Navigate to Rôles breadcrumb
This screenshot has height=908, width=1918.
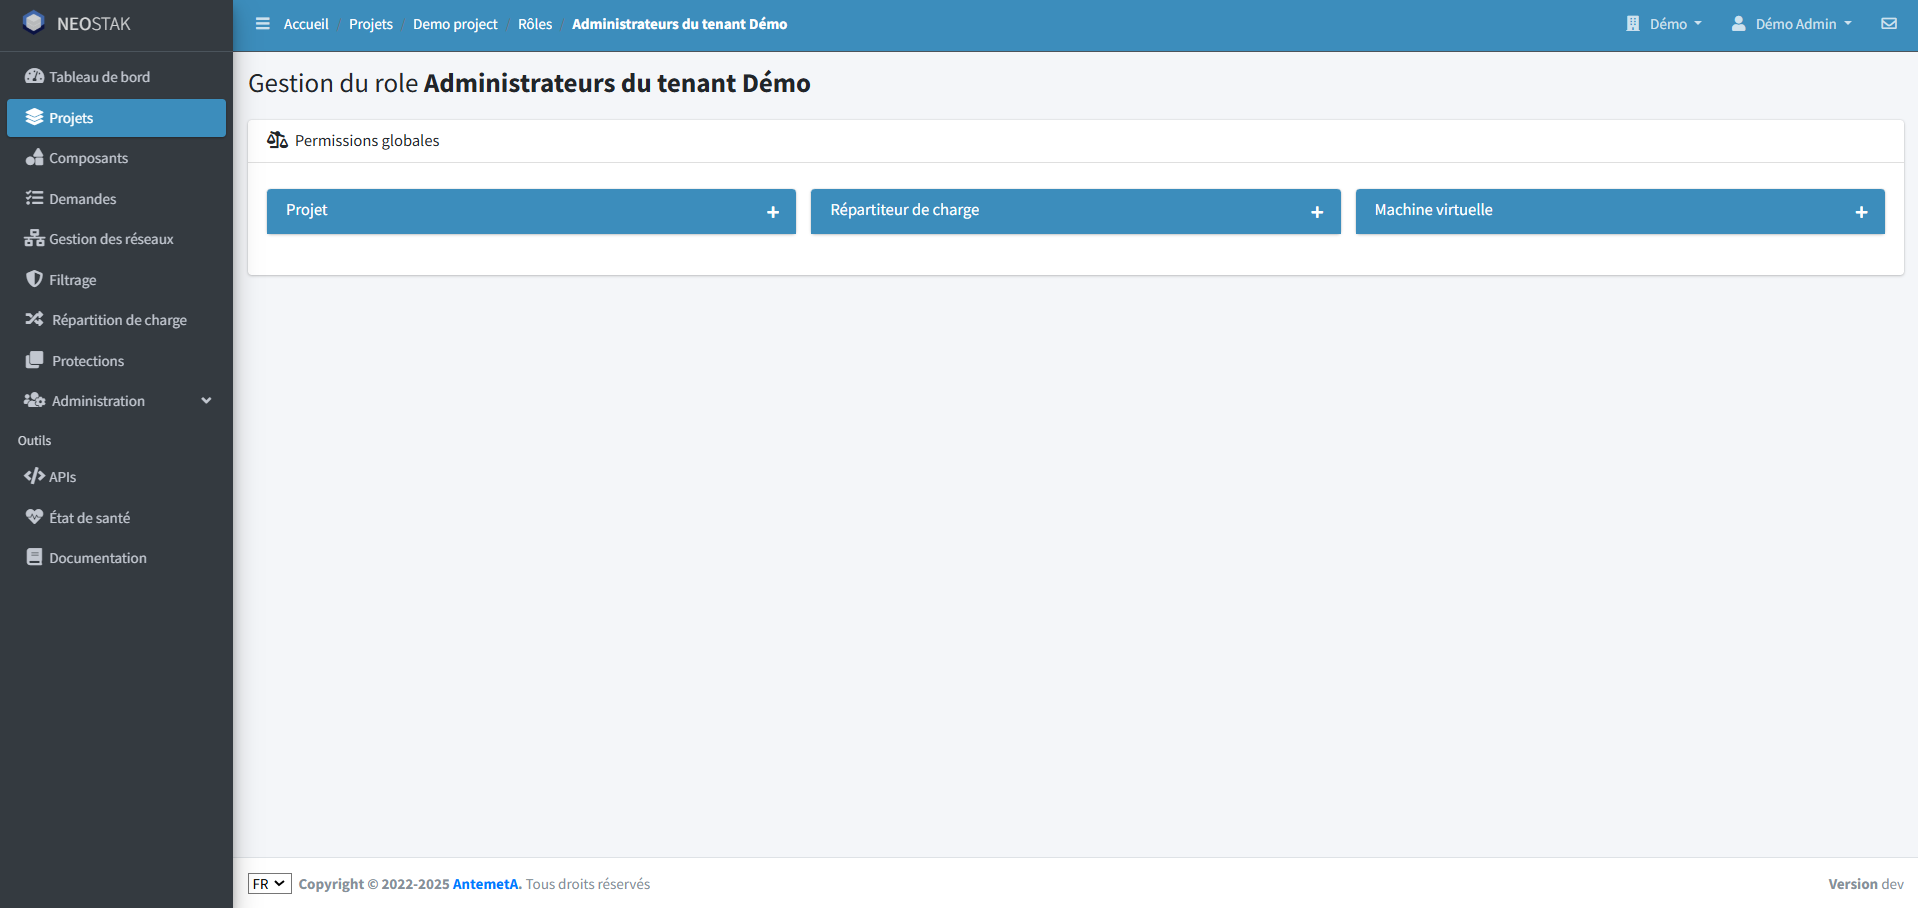pyautogui.click(x=534, y=24)
